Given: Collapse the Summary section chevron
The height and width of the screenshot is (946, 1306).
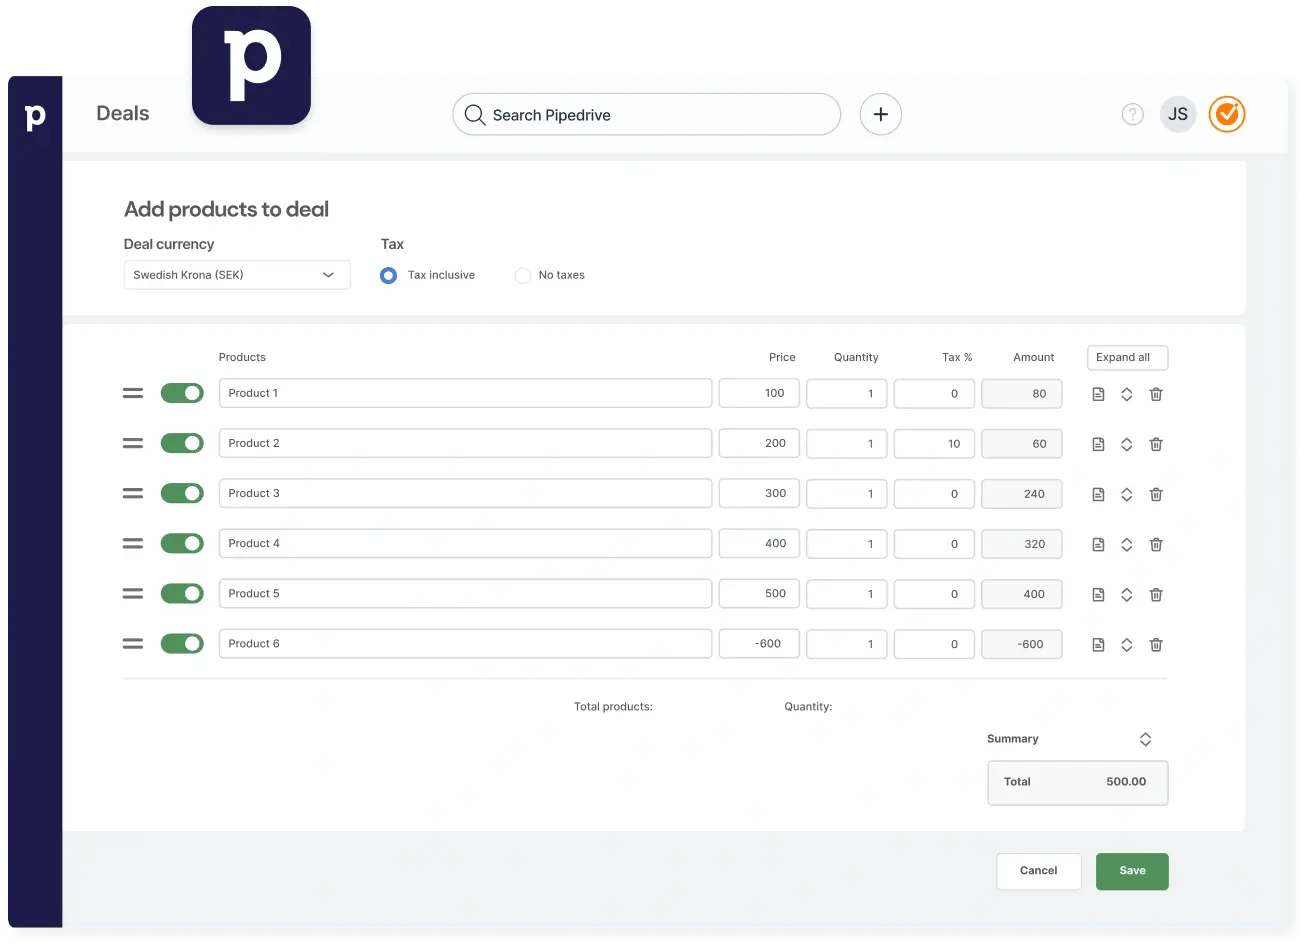Looking at the screenshot, I should click(x=1146, y=739).
